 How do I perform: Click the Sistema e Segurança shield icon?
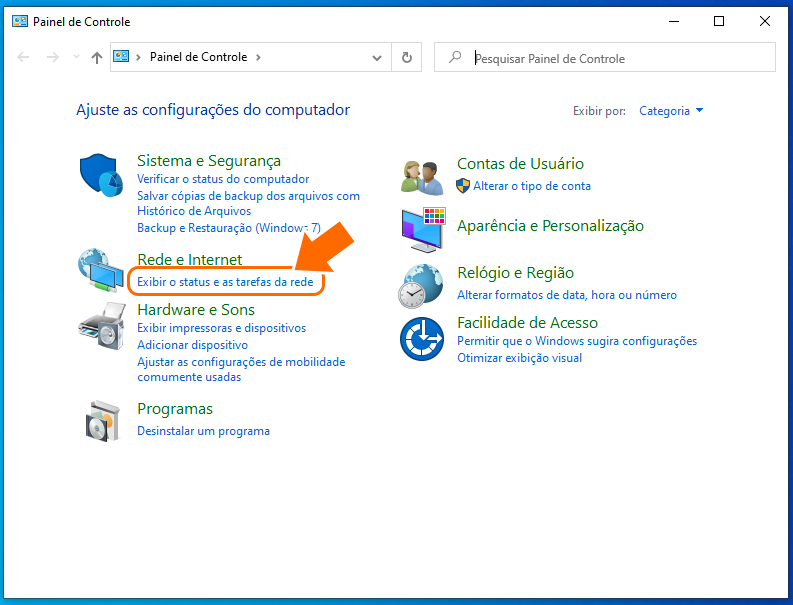click(101, 175)
